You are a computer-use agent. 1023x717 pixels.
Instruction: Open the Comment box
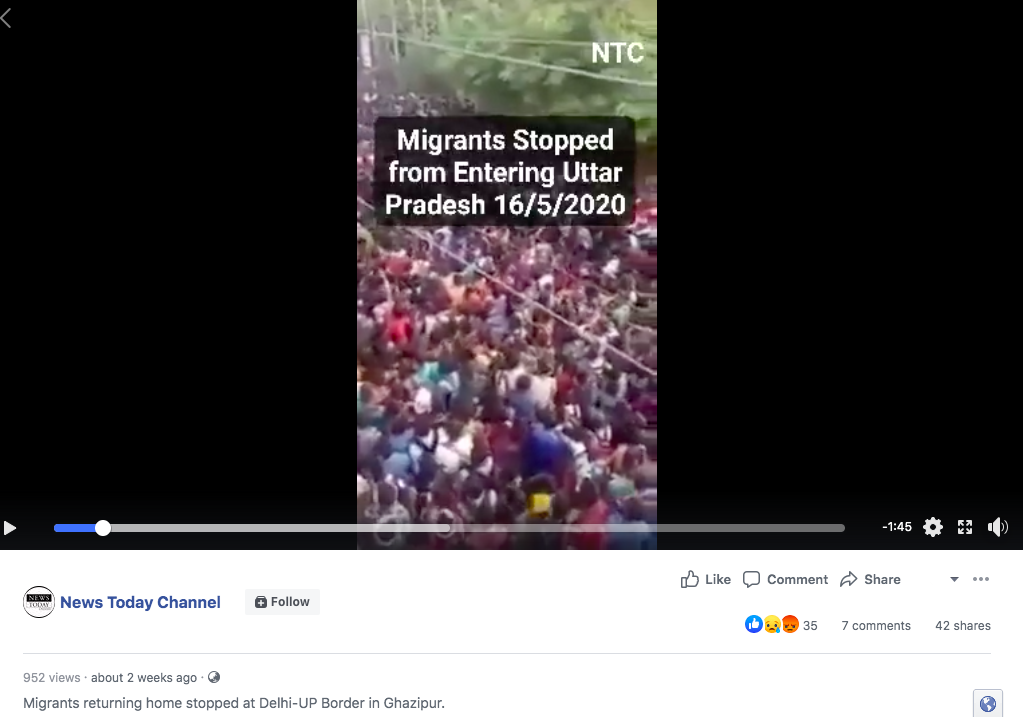786,579
